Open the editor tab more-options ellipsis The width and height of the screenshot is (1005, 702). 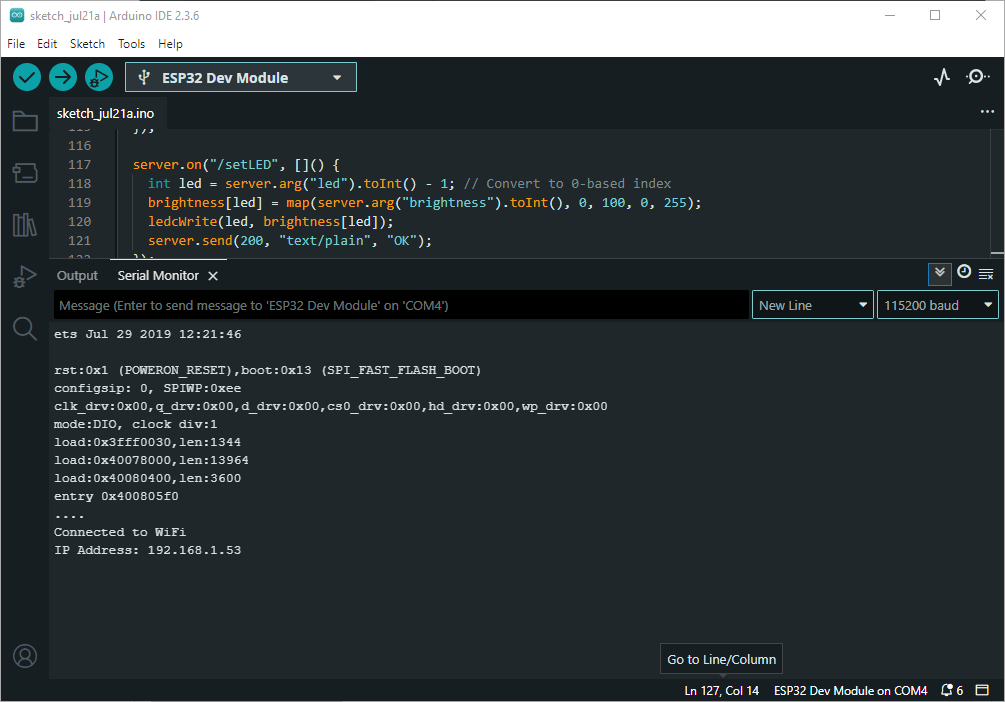[x=987, y=112]
